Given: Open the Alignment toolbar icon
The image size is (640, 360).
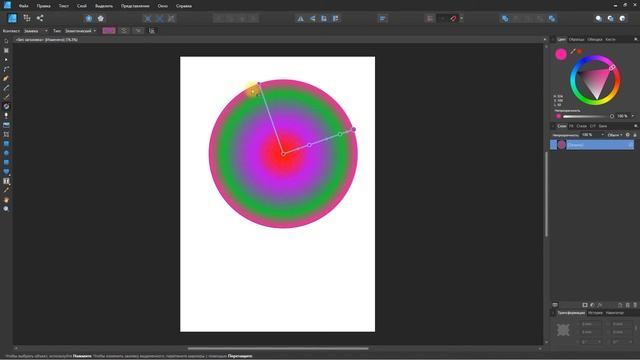Looking at the screenshot, I should click(383, 18).
